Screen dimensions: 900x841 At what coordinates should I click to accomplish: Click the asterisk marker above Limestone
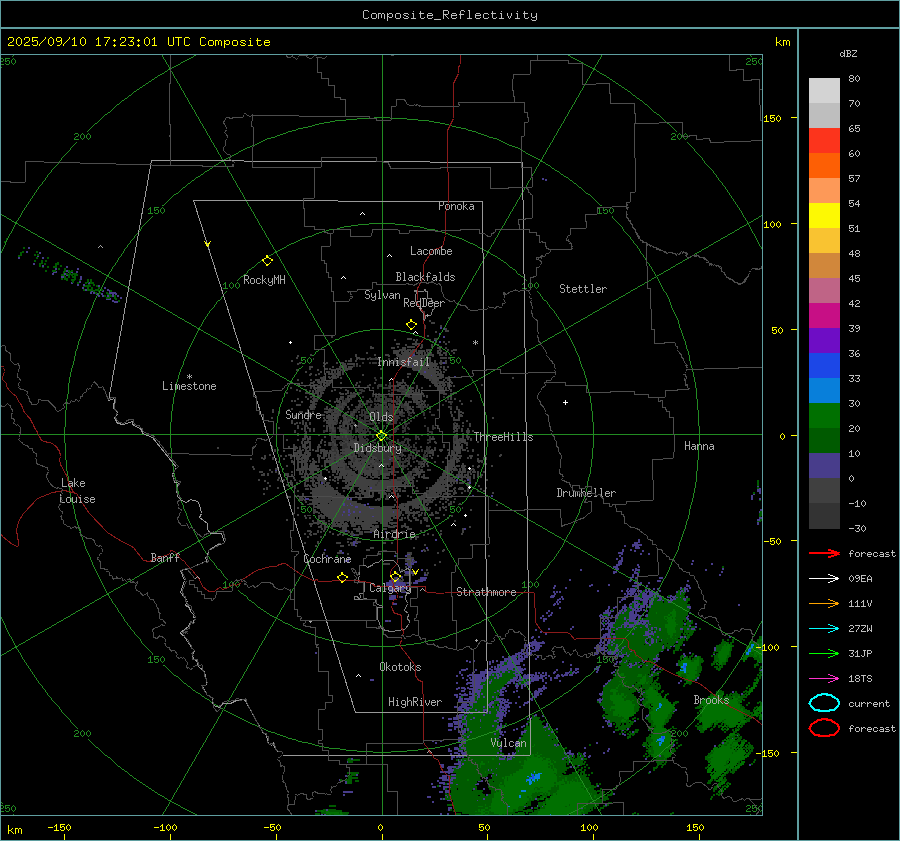pyautogui.click(x=189, y=377)
